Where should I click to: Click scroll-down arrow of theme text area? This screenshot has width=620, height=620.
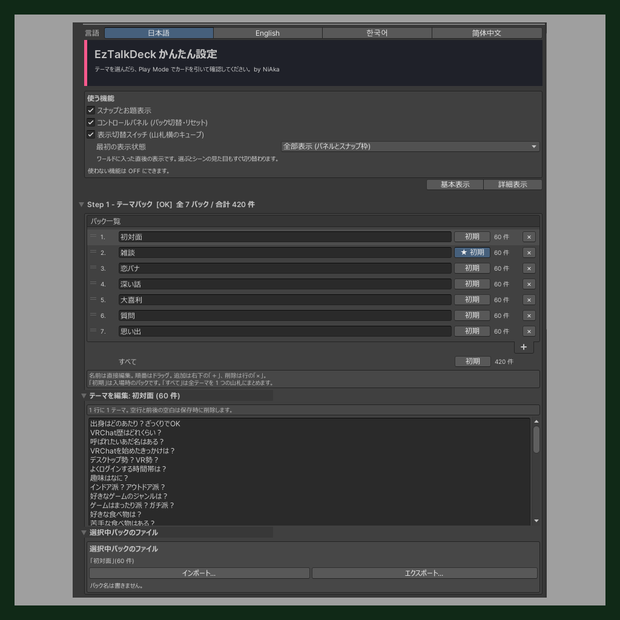536,521
